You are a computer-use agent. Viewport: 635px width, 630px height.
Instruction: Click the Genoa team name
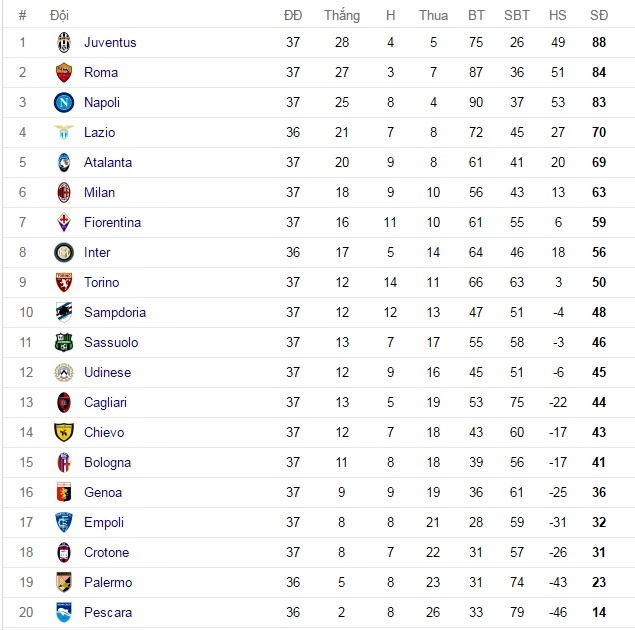coord(103,493)
